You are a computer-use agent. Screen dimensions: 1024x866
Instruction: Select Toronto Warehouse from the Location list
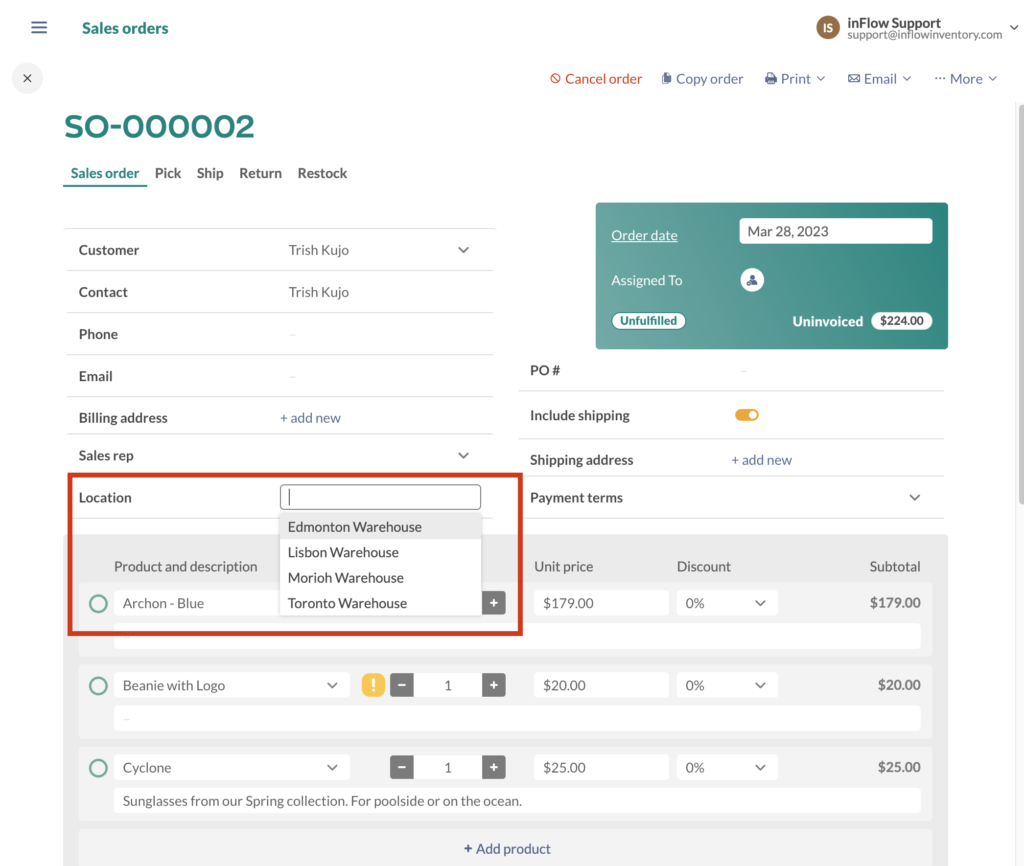point(347,603)
